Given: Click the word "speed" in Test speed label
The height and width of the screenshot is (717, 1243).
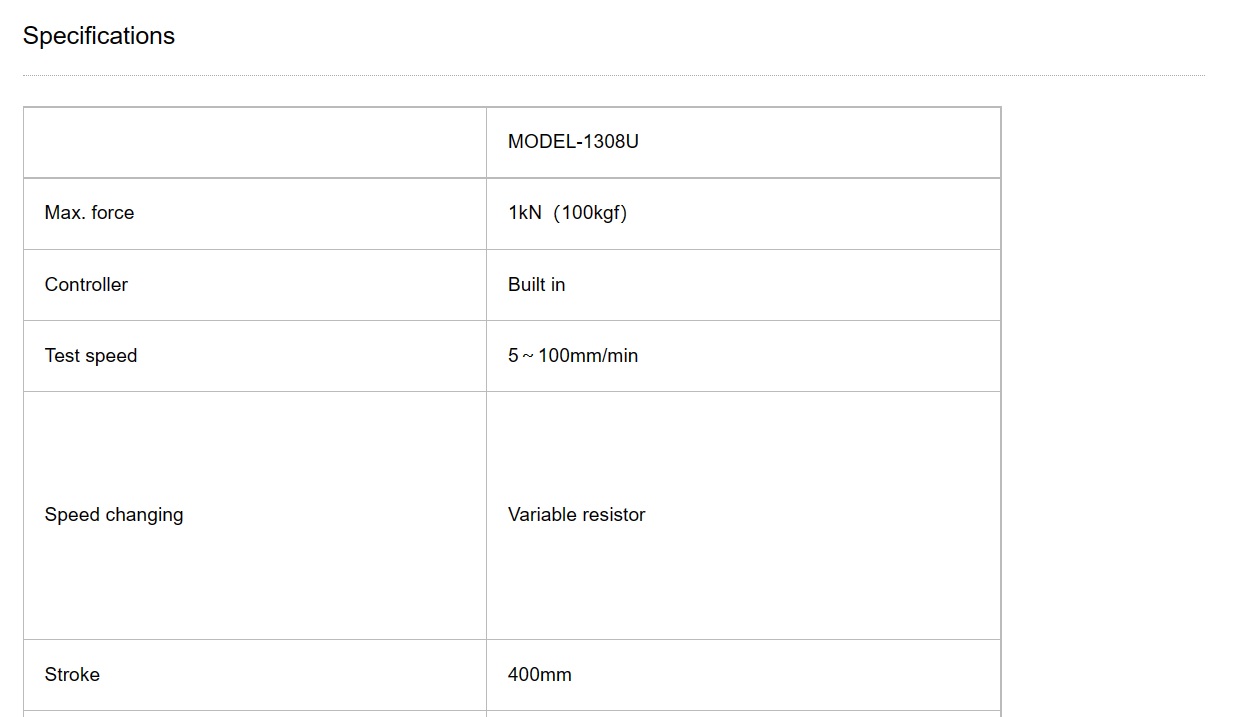Looking at the screenshot, I should [x=112, y=356].
